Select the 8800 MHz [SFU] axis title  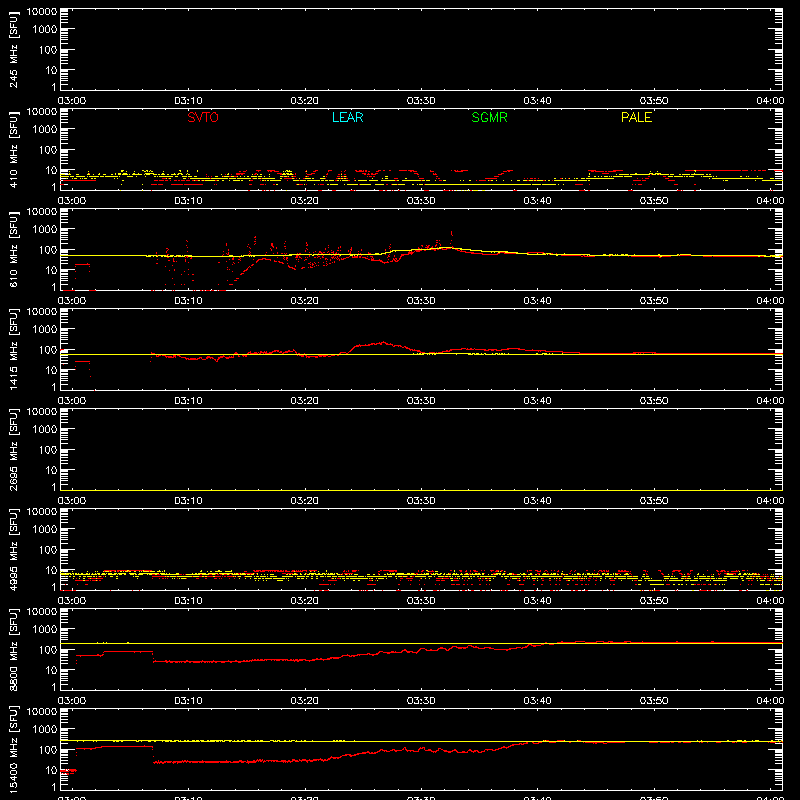(x=14, y=649)
